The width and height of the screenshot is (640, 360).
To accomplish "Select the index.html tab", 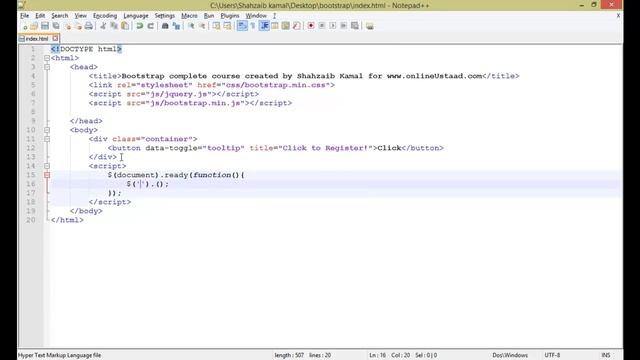I will [x=37, y=39].
